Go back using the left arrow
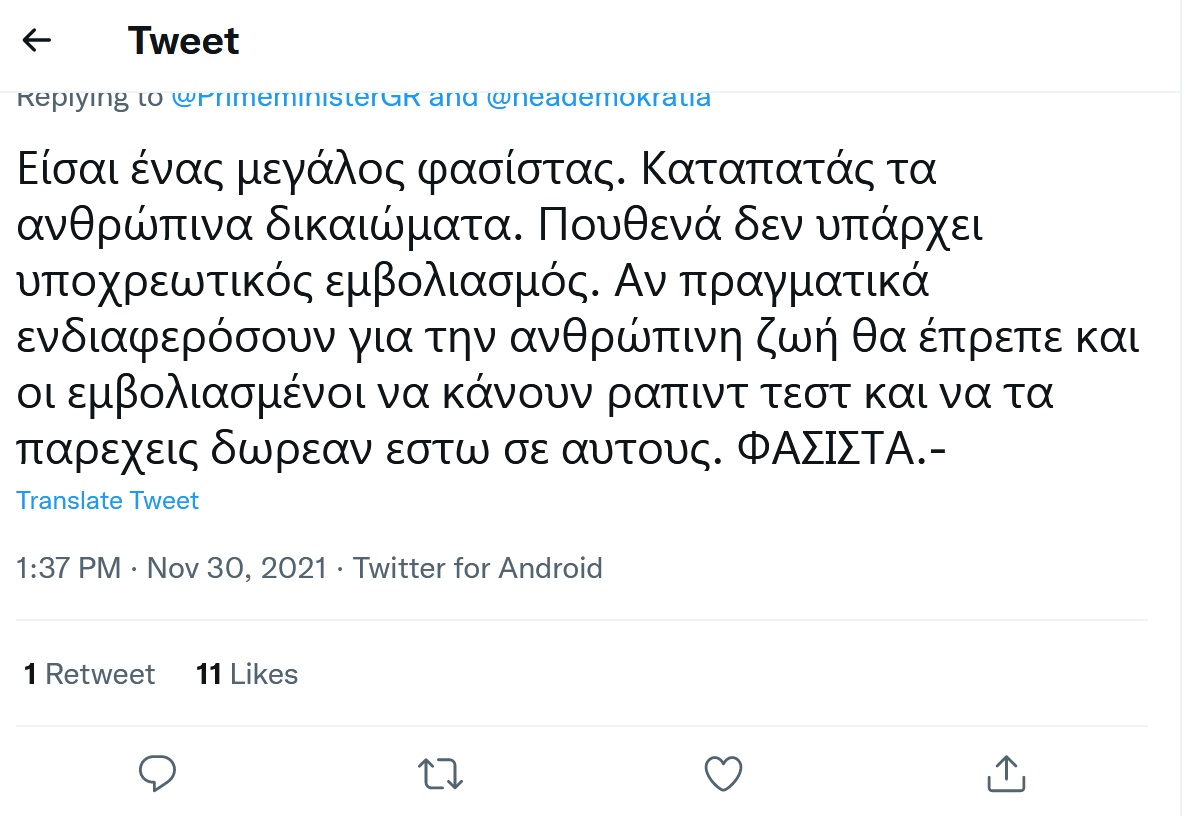The image size is (1192, 816). tap(37, 40)
